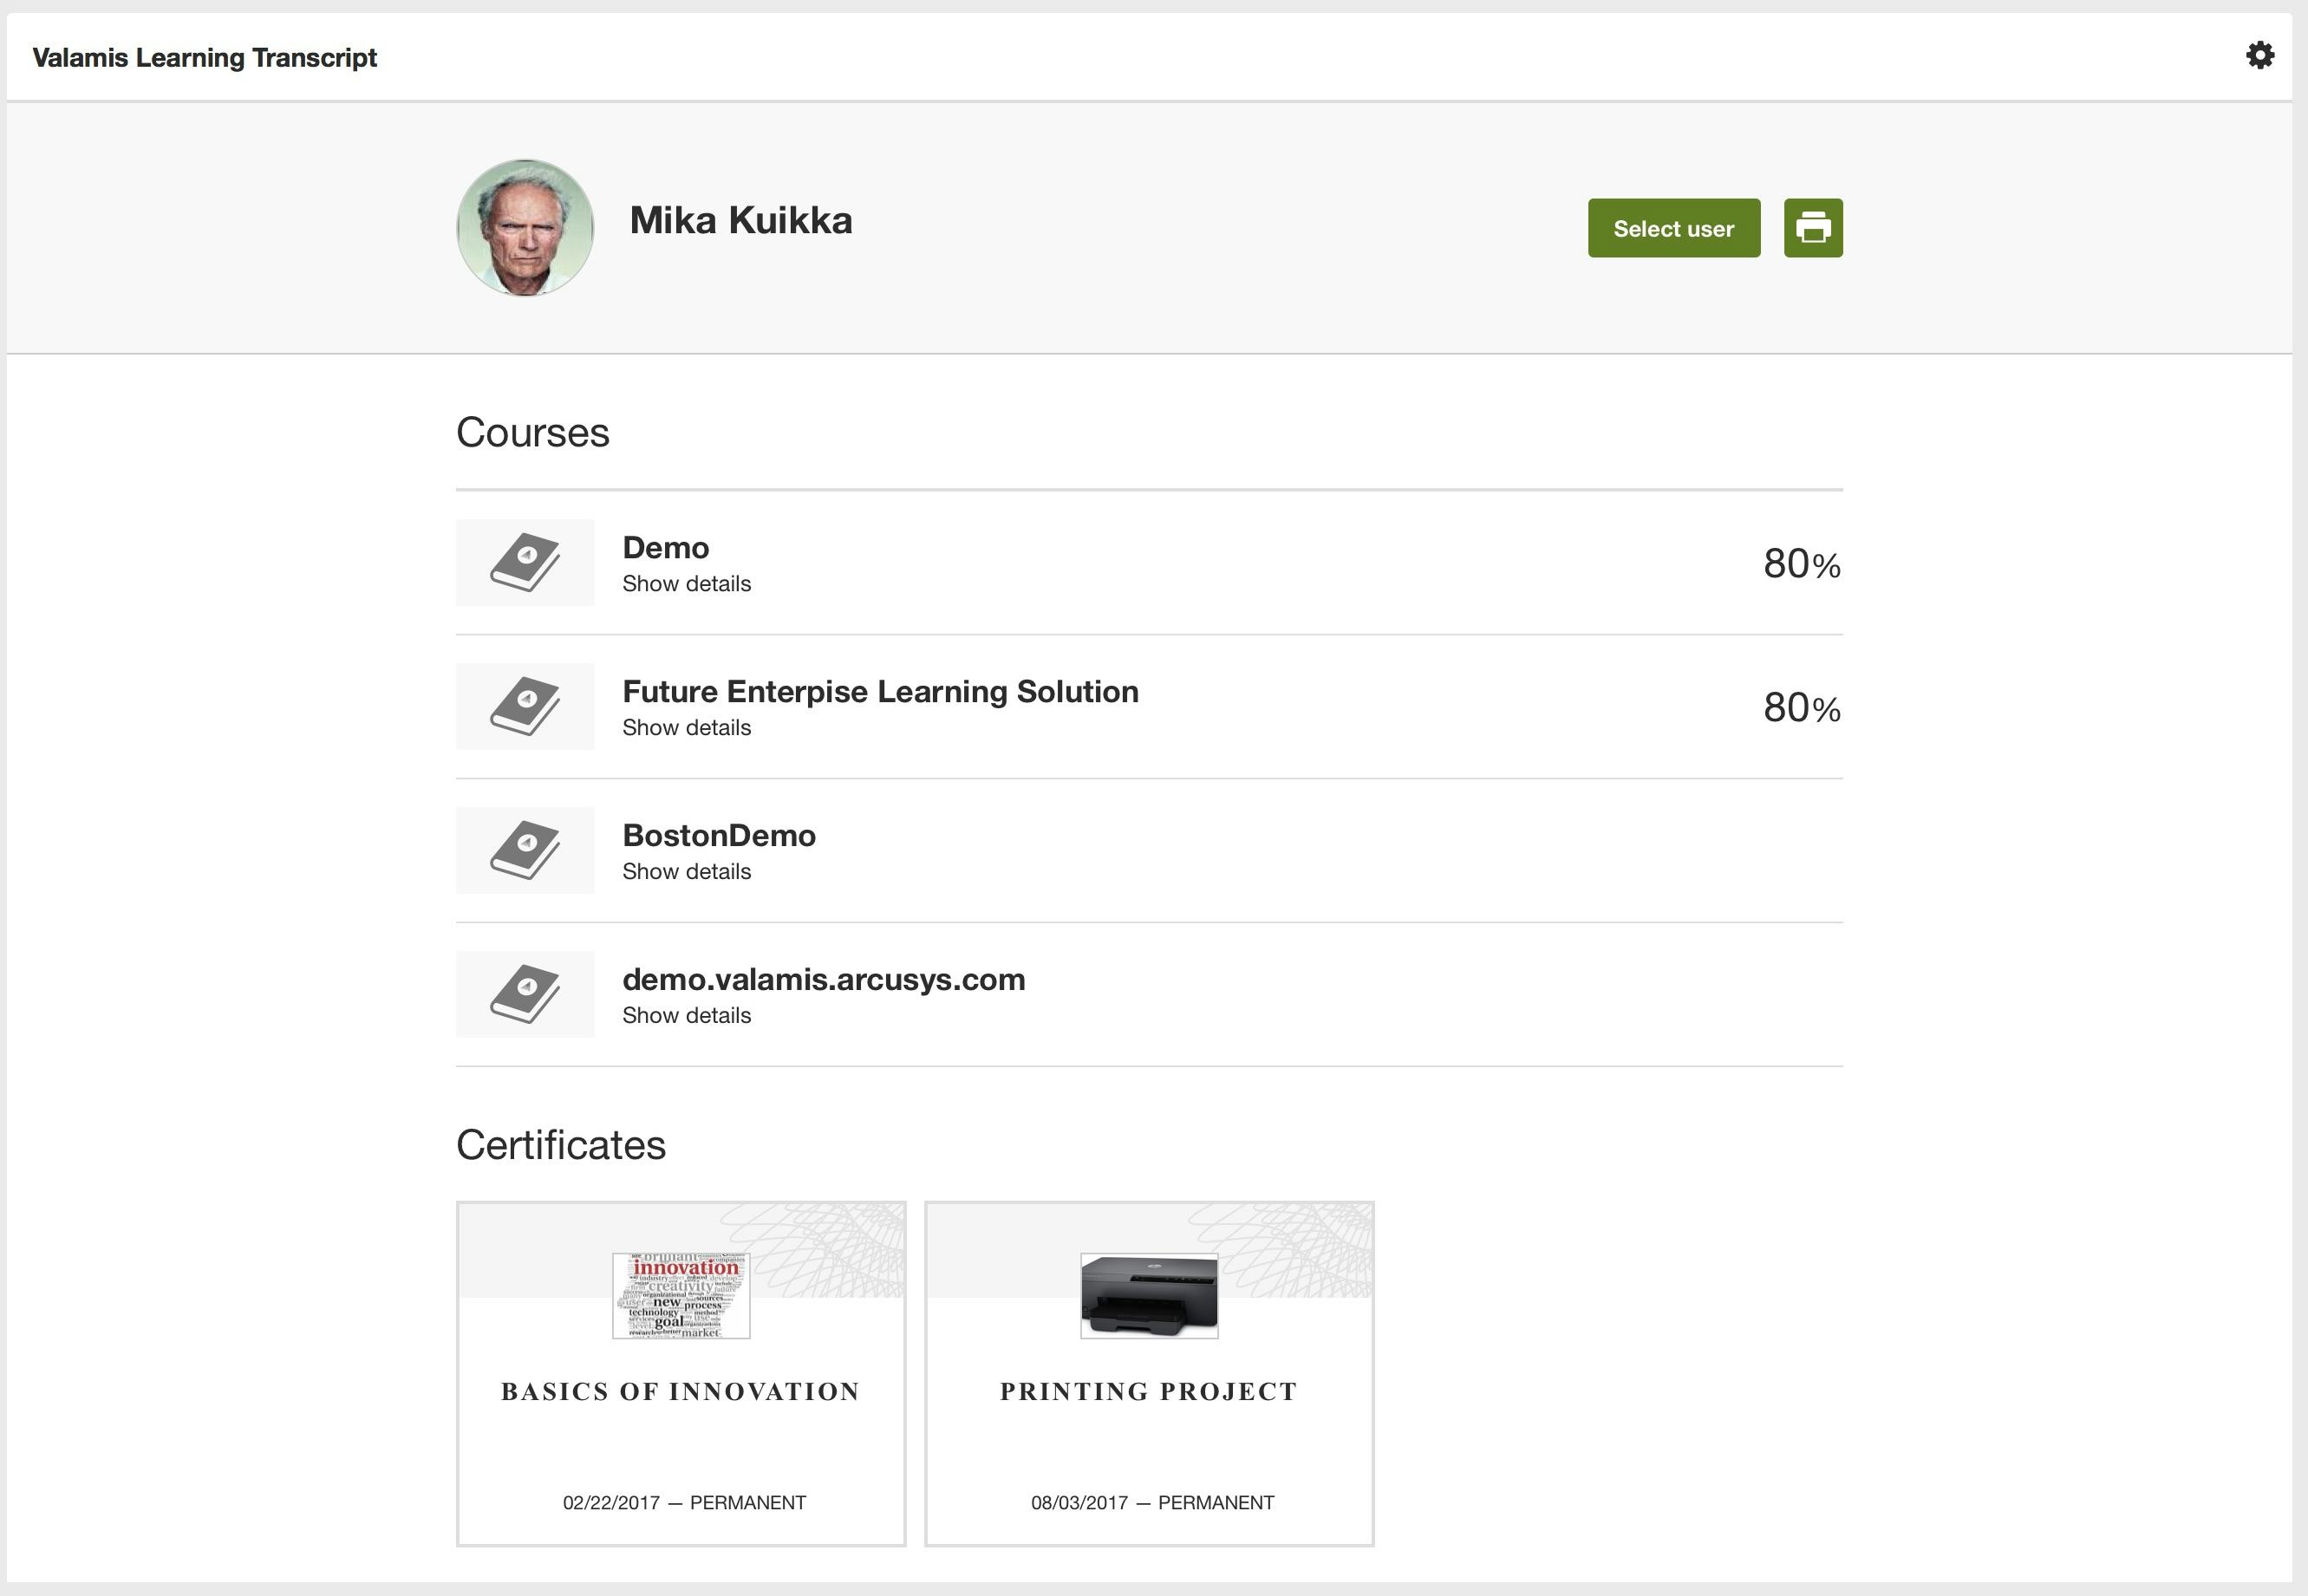Expand details for the Demo course

[x=686, y=583]
